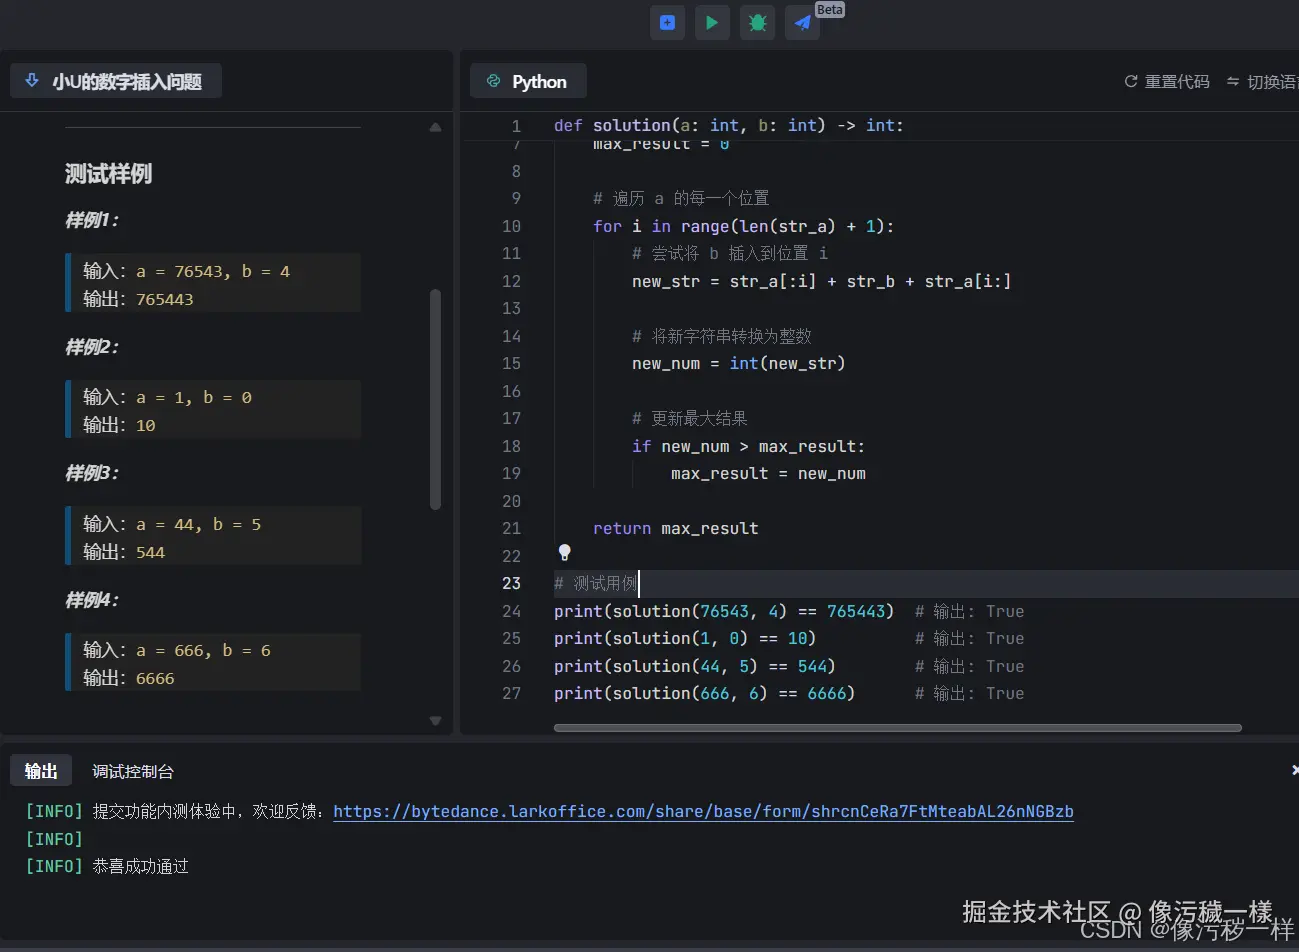Image resolution: width=1299 pixels, height=952 pixels.
Task: Click the lightbulb hint icon on line 22
Action: point(564,552)
